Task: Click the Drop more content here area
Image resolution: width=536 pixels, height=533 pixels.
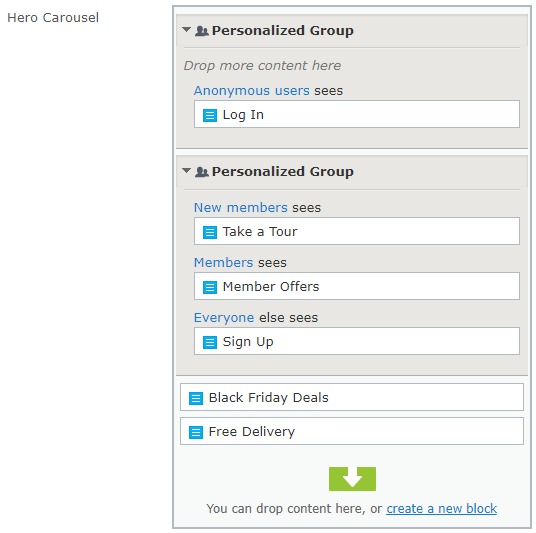Action: (x=263, y=66)
